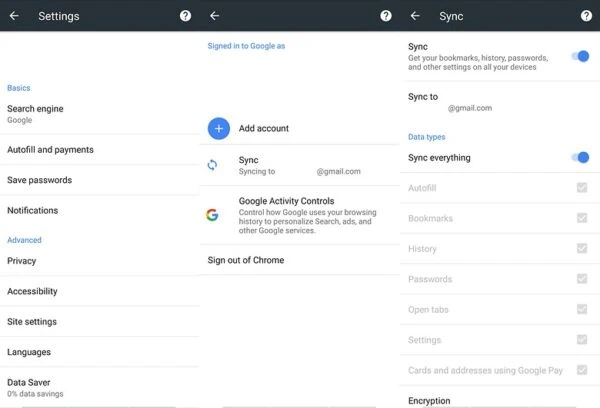Open Data Saver setting
The height and width of the screenshot is (408, 600).
coord(100,387)
